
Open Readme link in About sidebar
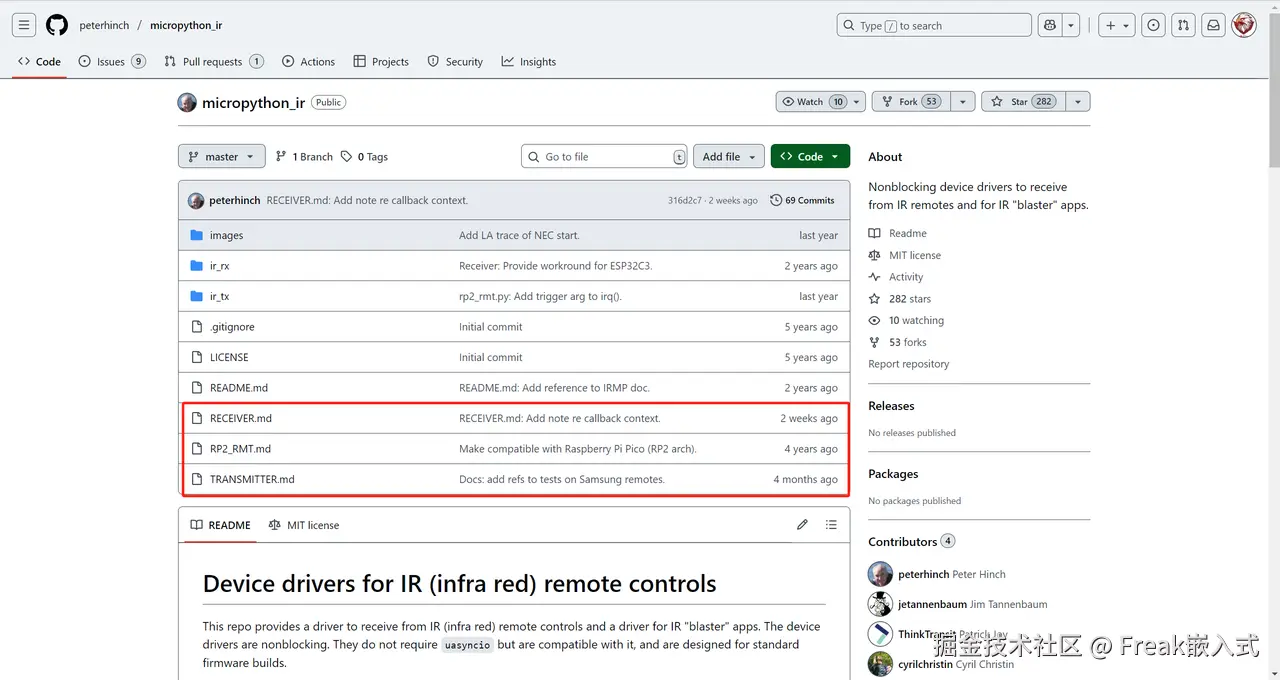pos(898,233)
